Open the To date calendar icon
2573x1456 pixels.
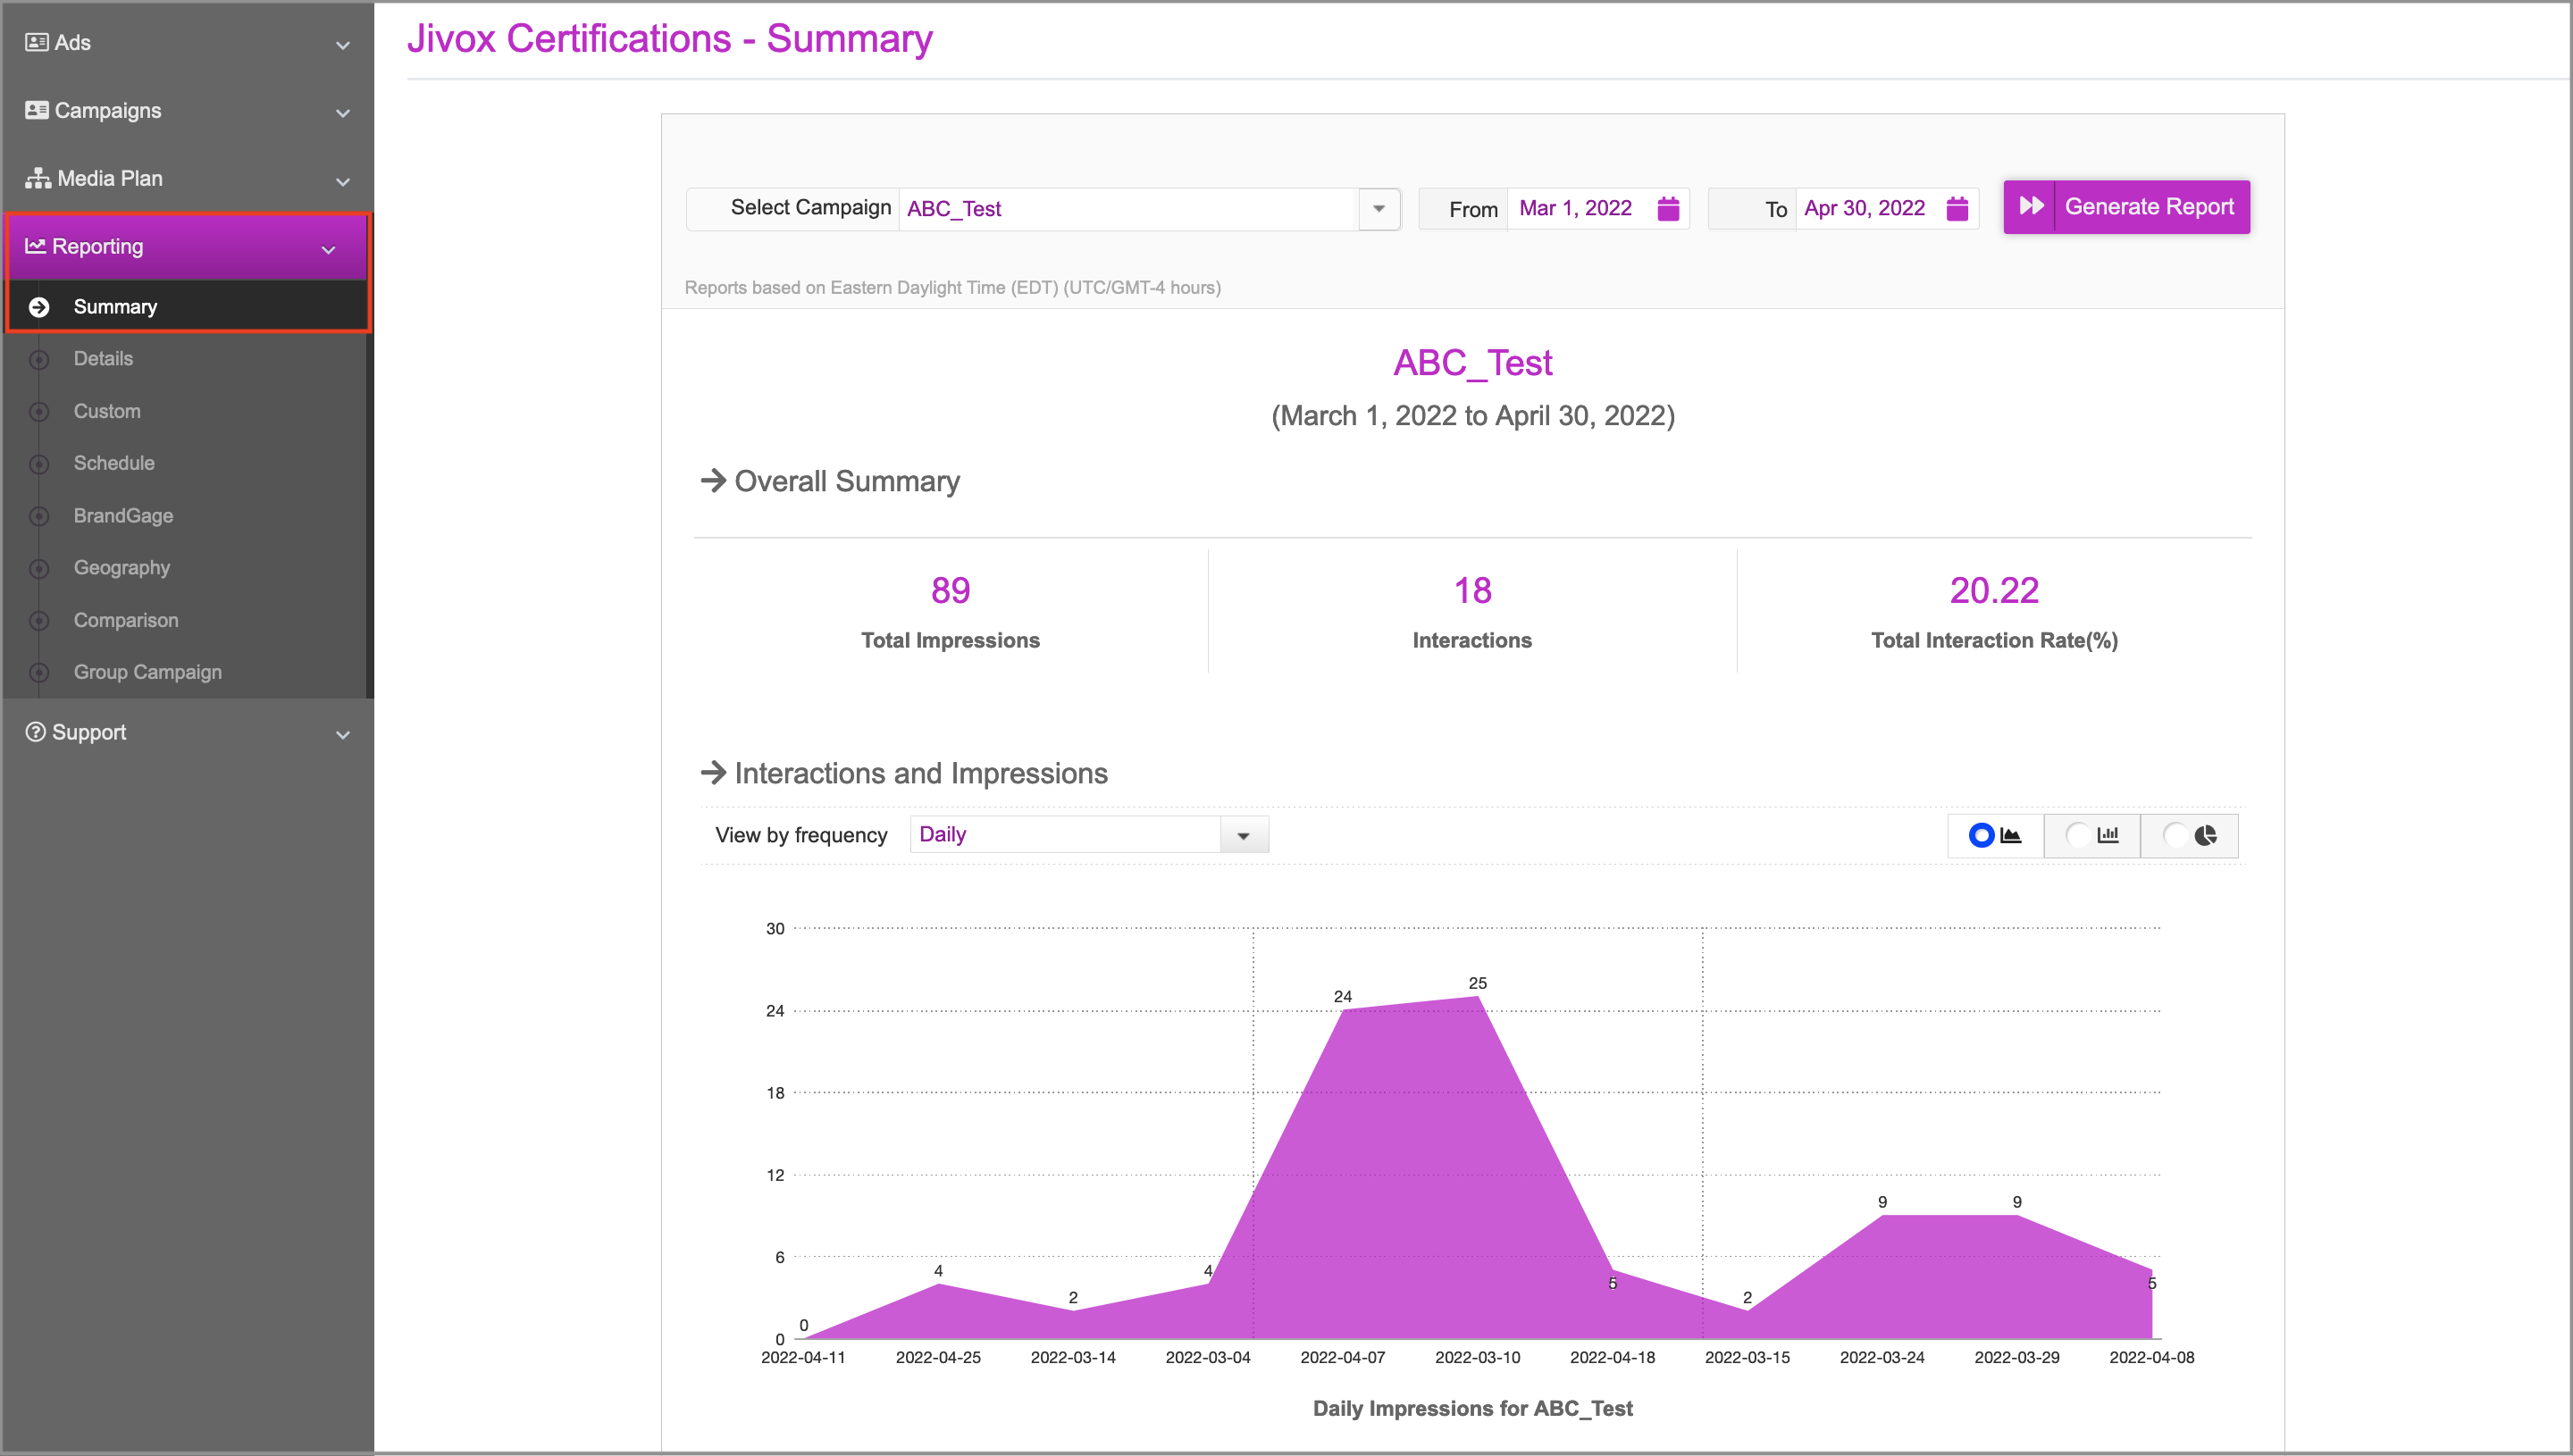point(1957,208)
